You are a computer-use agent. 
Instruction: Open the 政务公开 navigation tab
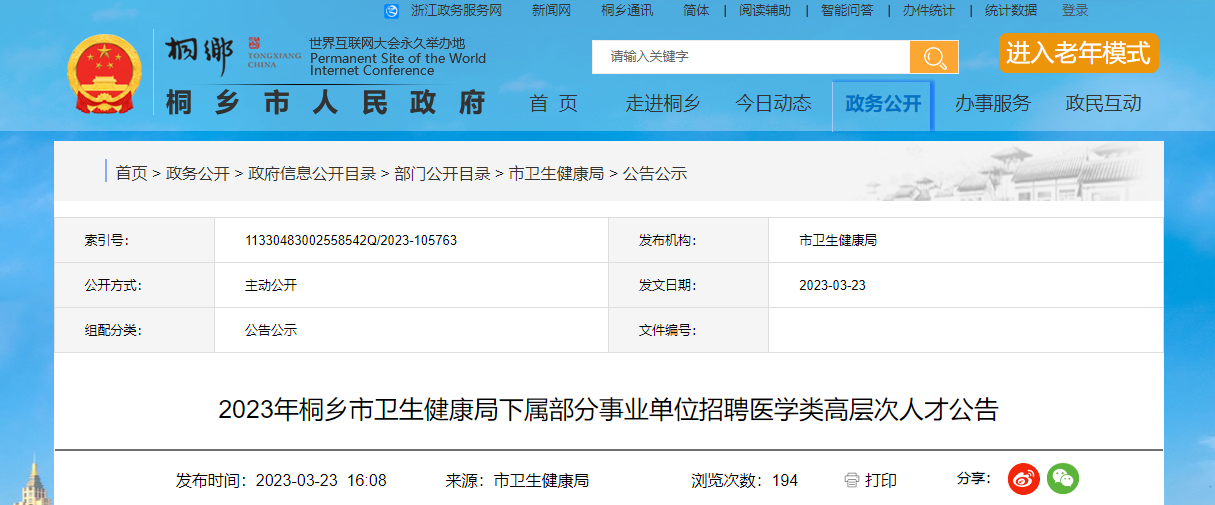(882, 103)
